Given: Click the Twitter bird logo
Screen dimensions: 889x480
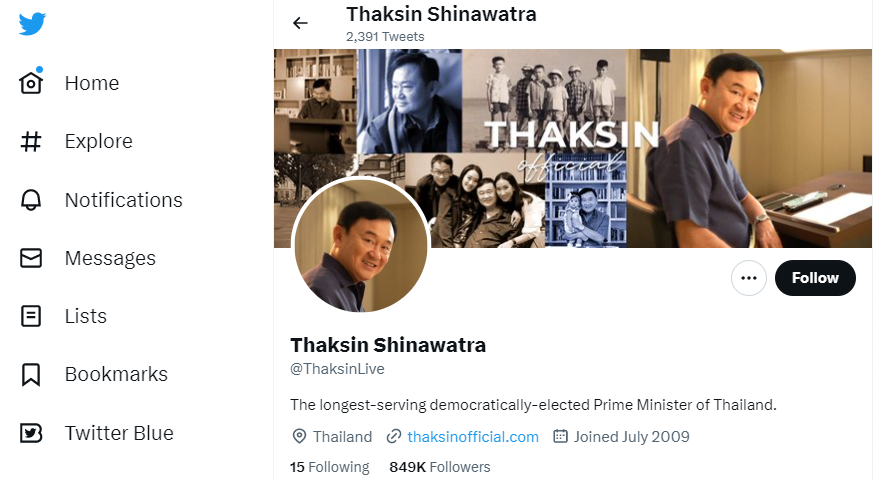Looking at the screenshot, I should coord(32,24).
